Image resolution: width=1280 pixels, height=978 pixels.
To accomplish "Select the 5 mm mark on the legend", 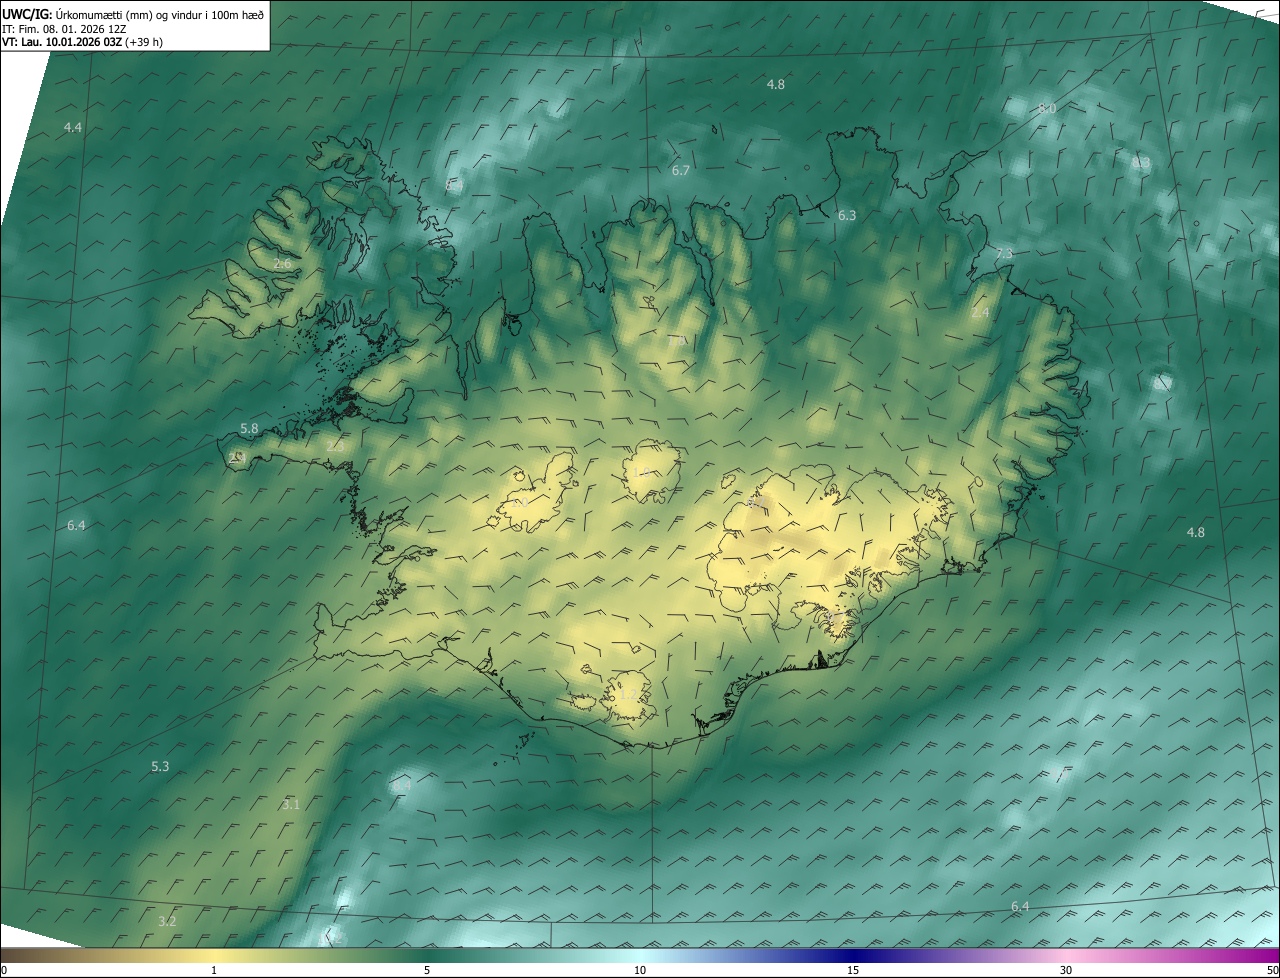I will 427,970.
